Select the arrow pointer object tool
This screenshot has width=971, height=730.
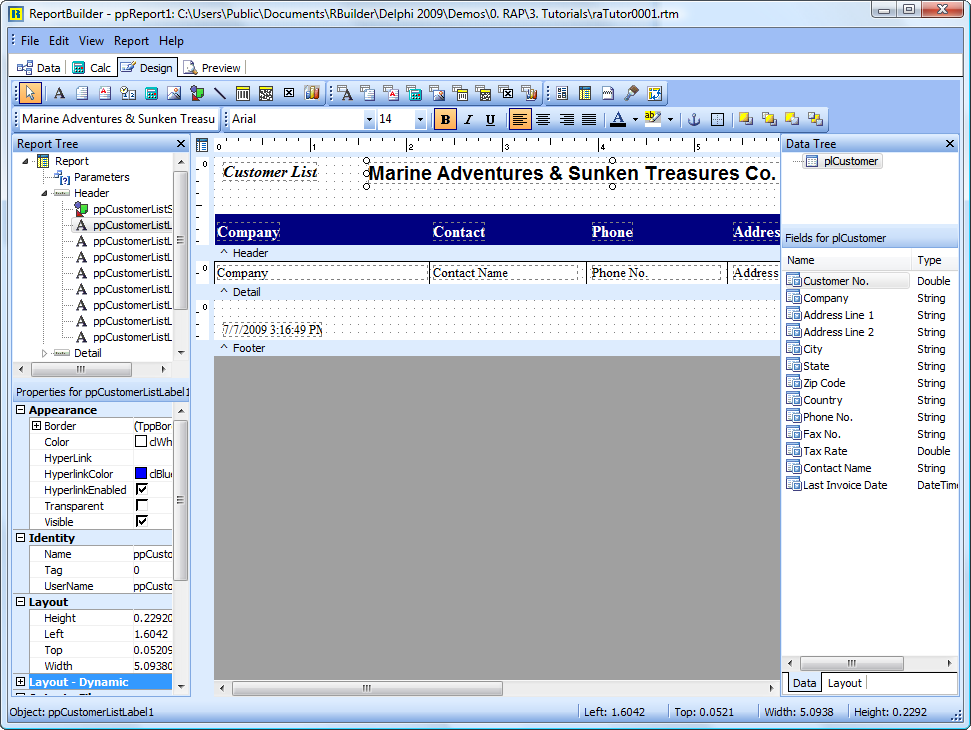point(29,93)
